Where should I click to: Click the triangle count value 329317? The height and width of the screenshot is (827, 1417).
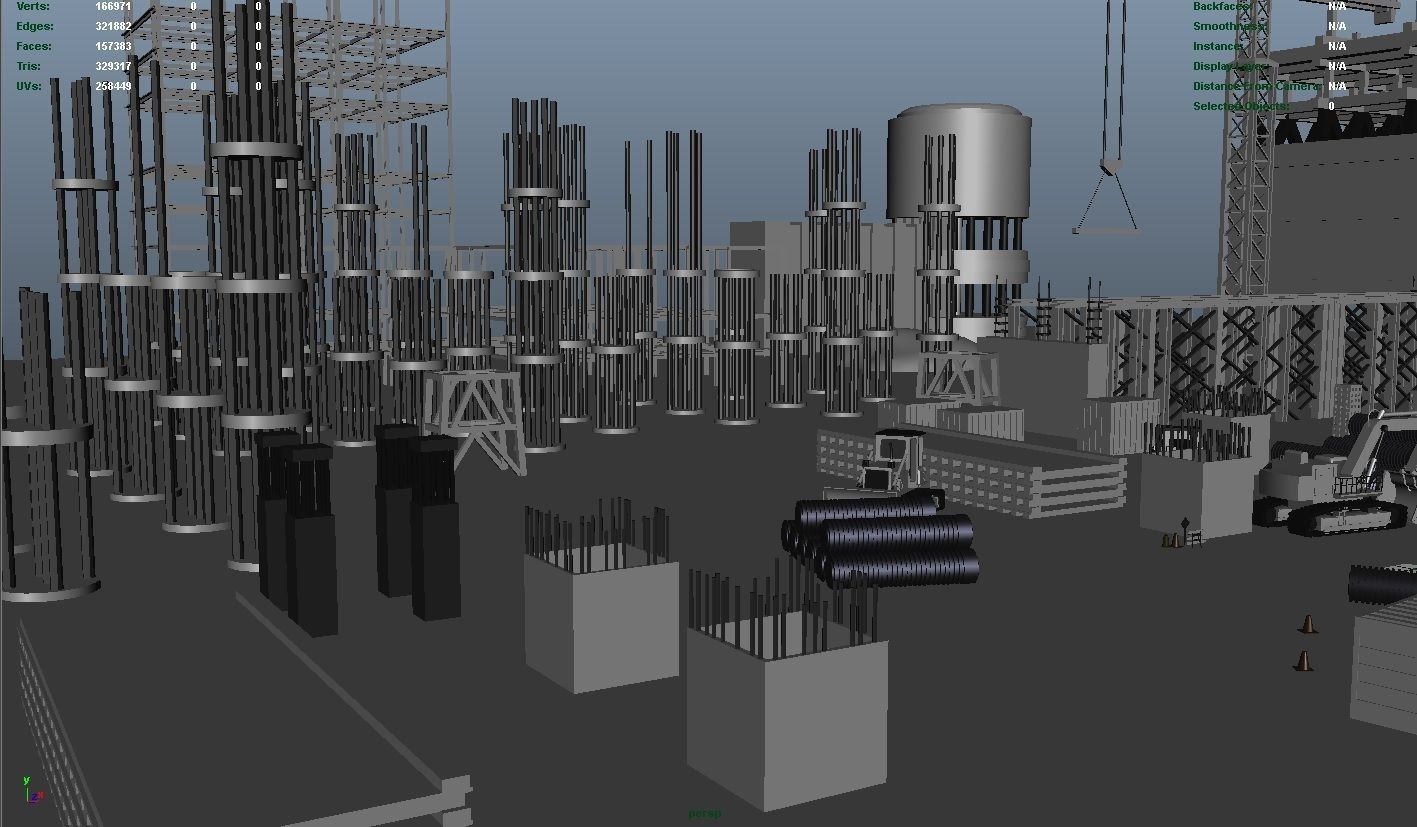pyautogui.click(x=113, y=66)
